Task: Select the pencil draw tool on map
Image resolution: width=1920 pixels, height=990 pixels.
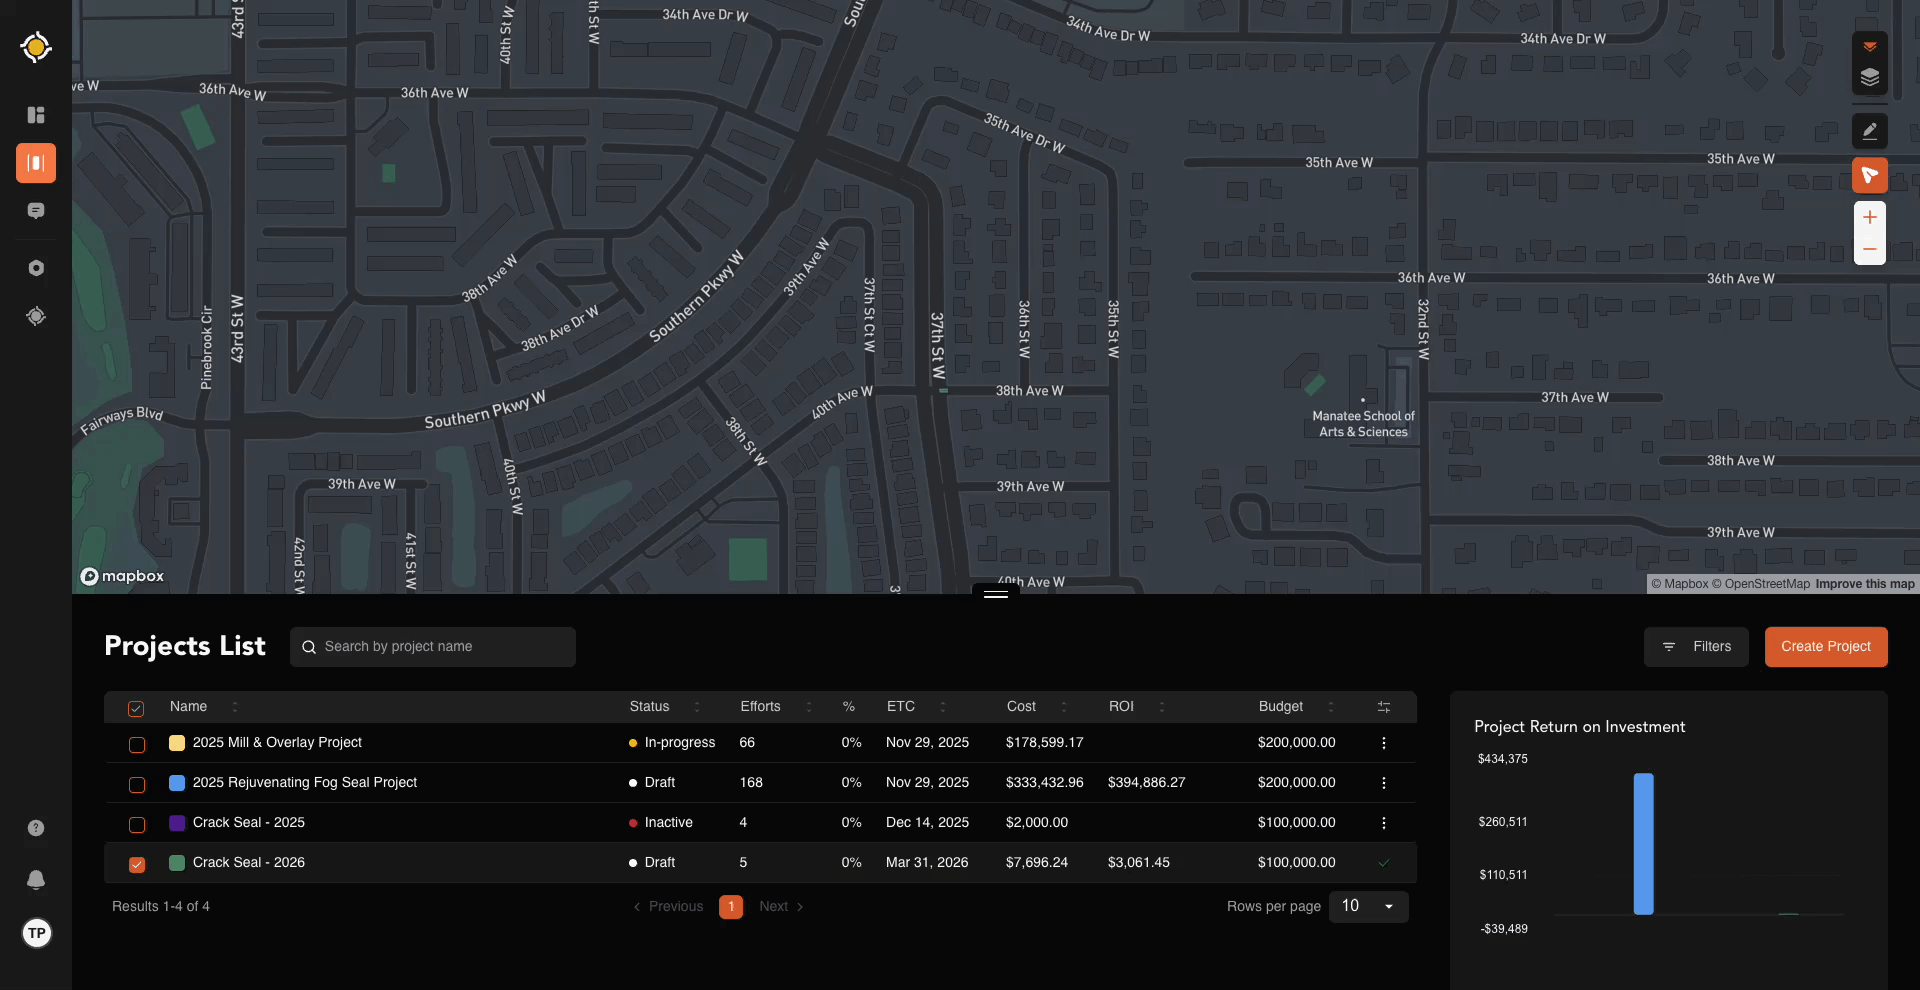Action: 1869,130
